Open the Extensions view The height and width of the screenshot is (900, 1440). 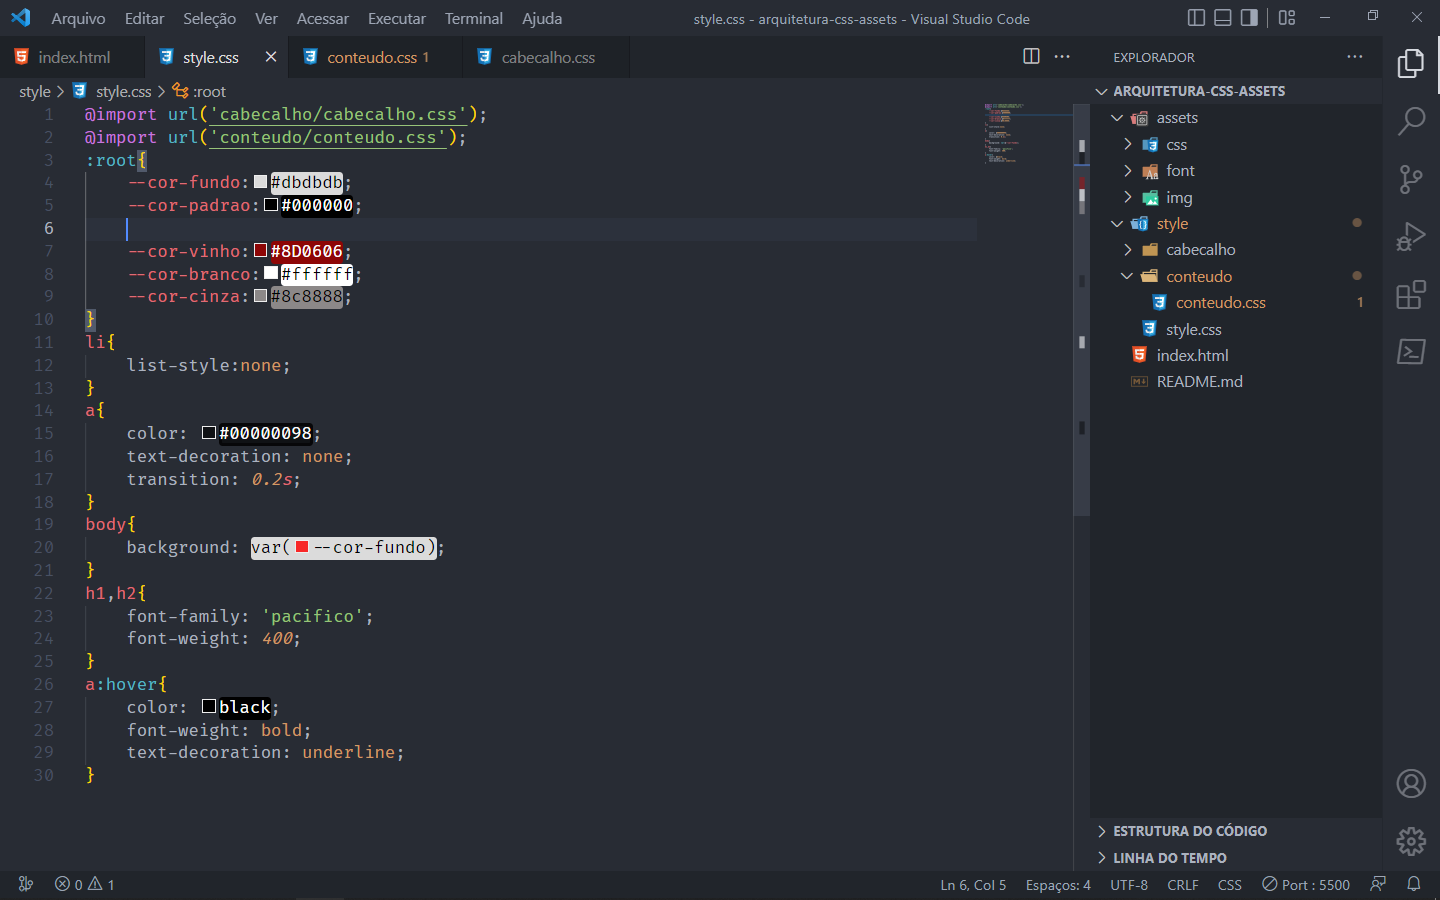1411,295
